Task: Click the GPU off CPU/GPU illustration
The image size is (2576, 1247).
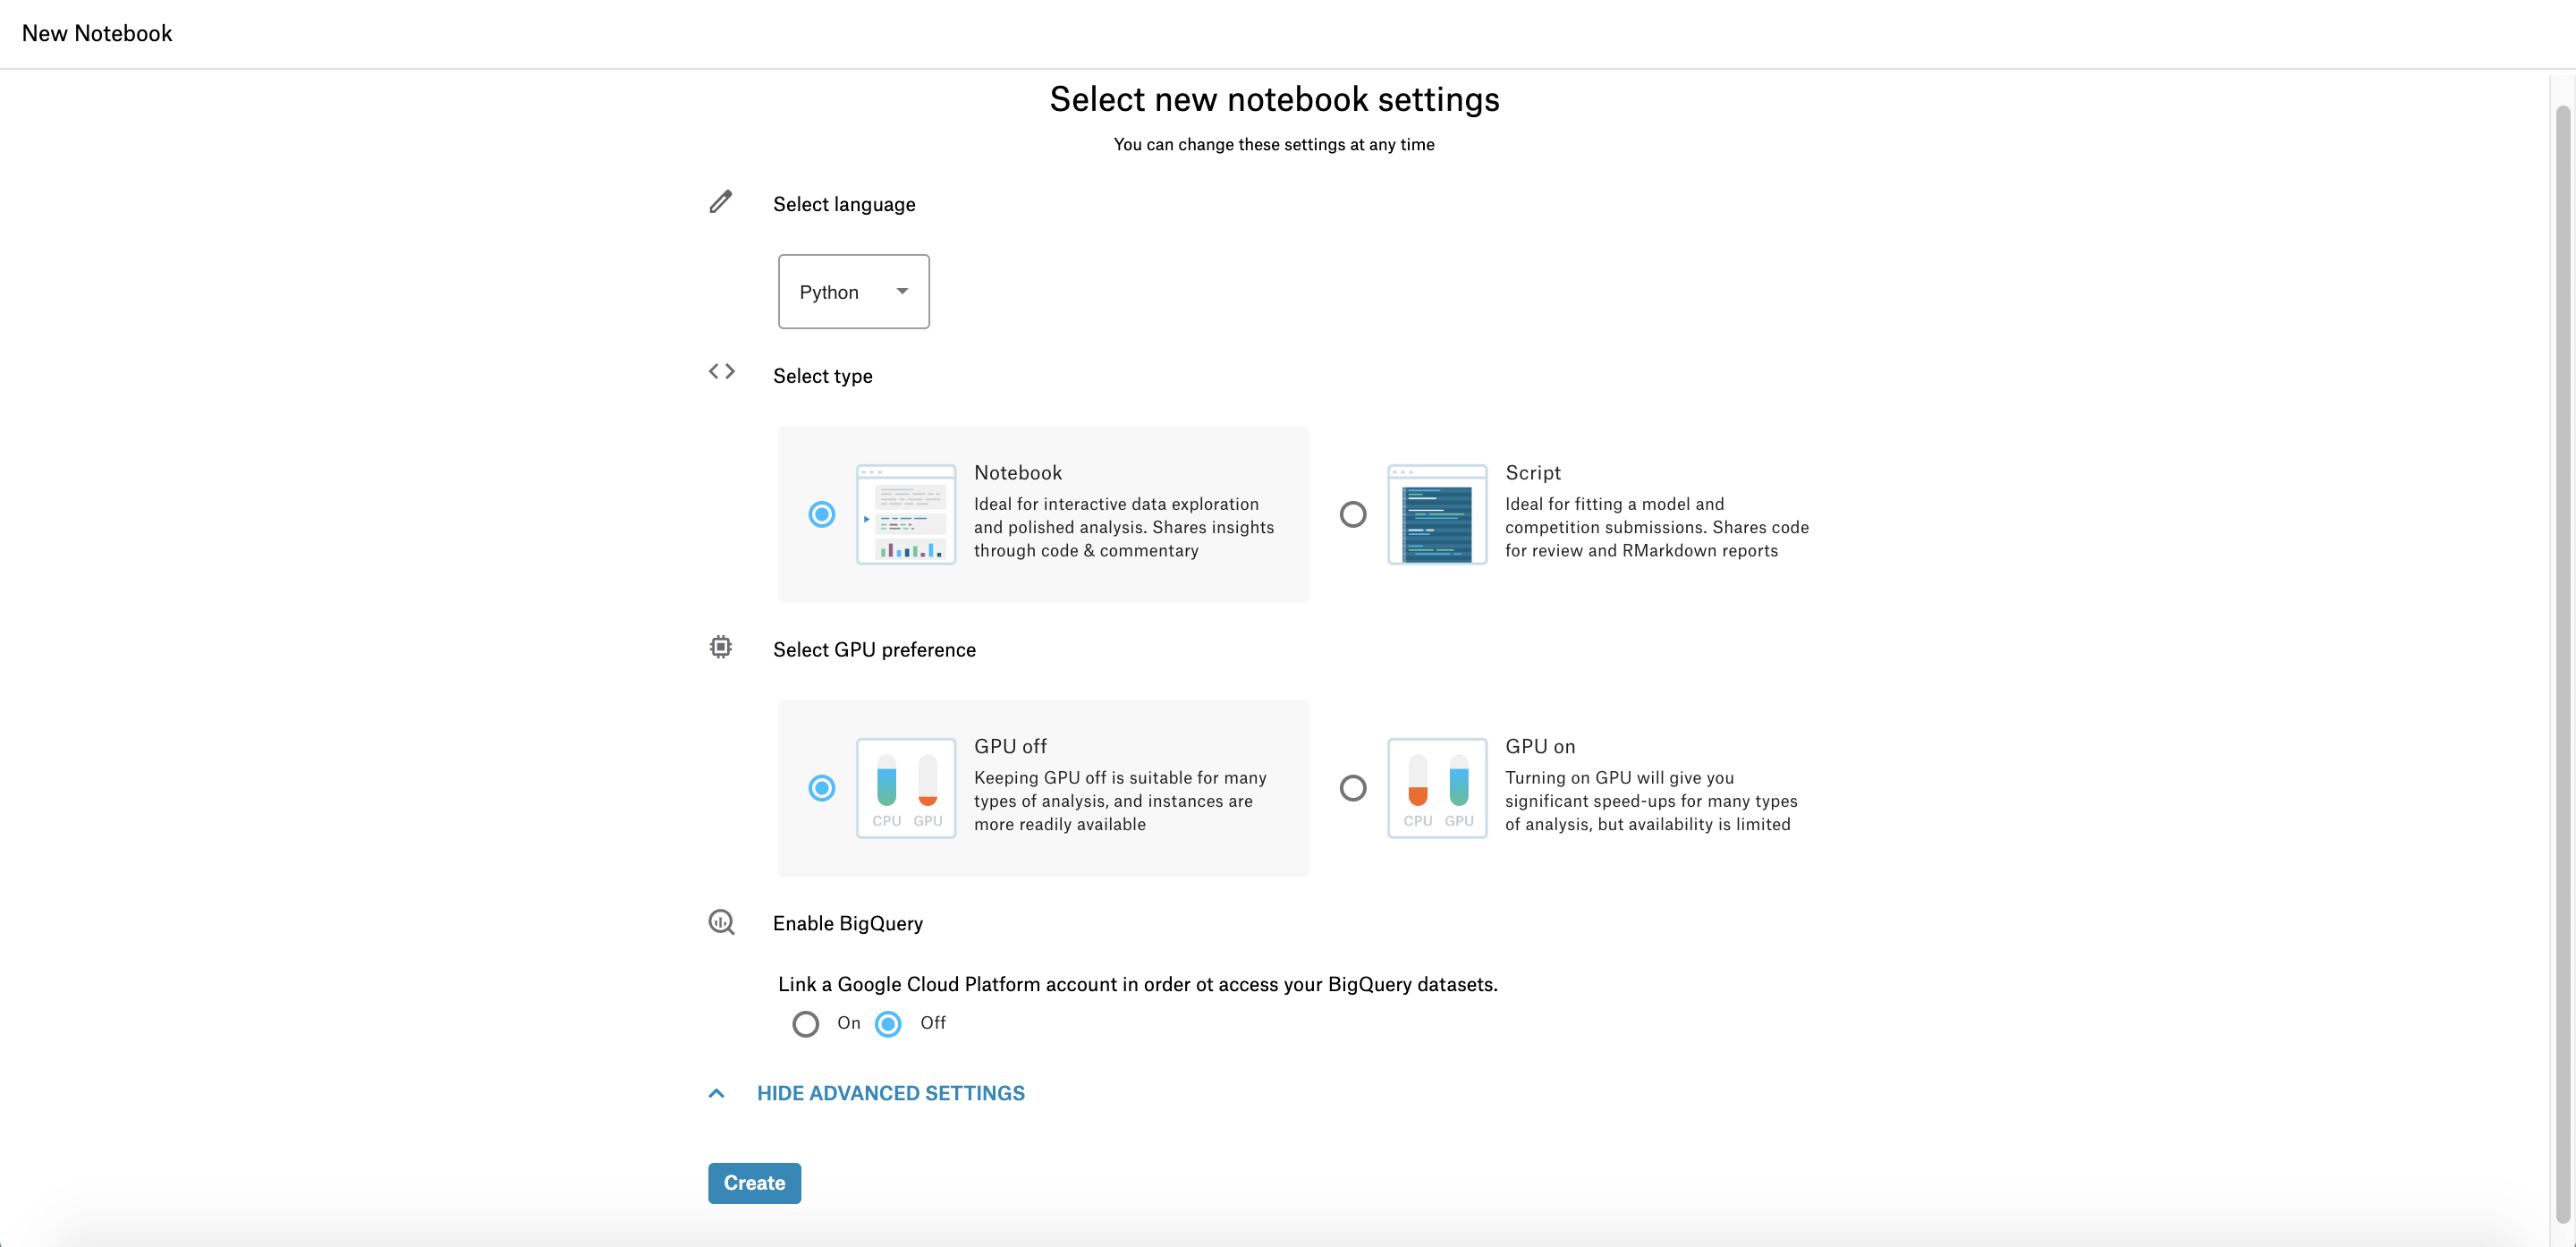Action: tap(905, 788)
